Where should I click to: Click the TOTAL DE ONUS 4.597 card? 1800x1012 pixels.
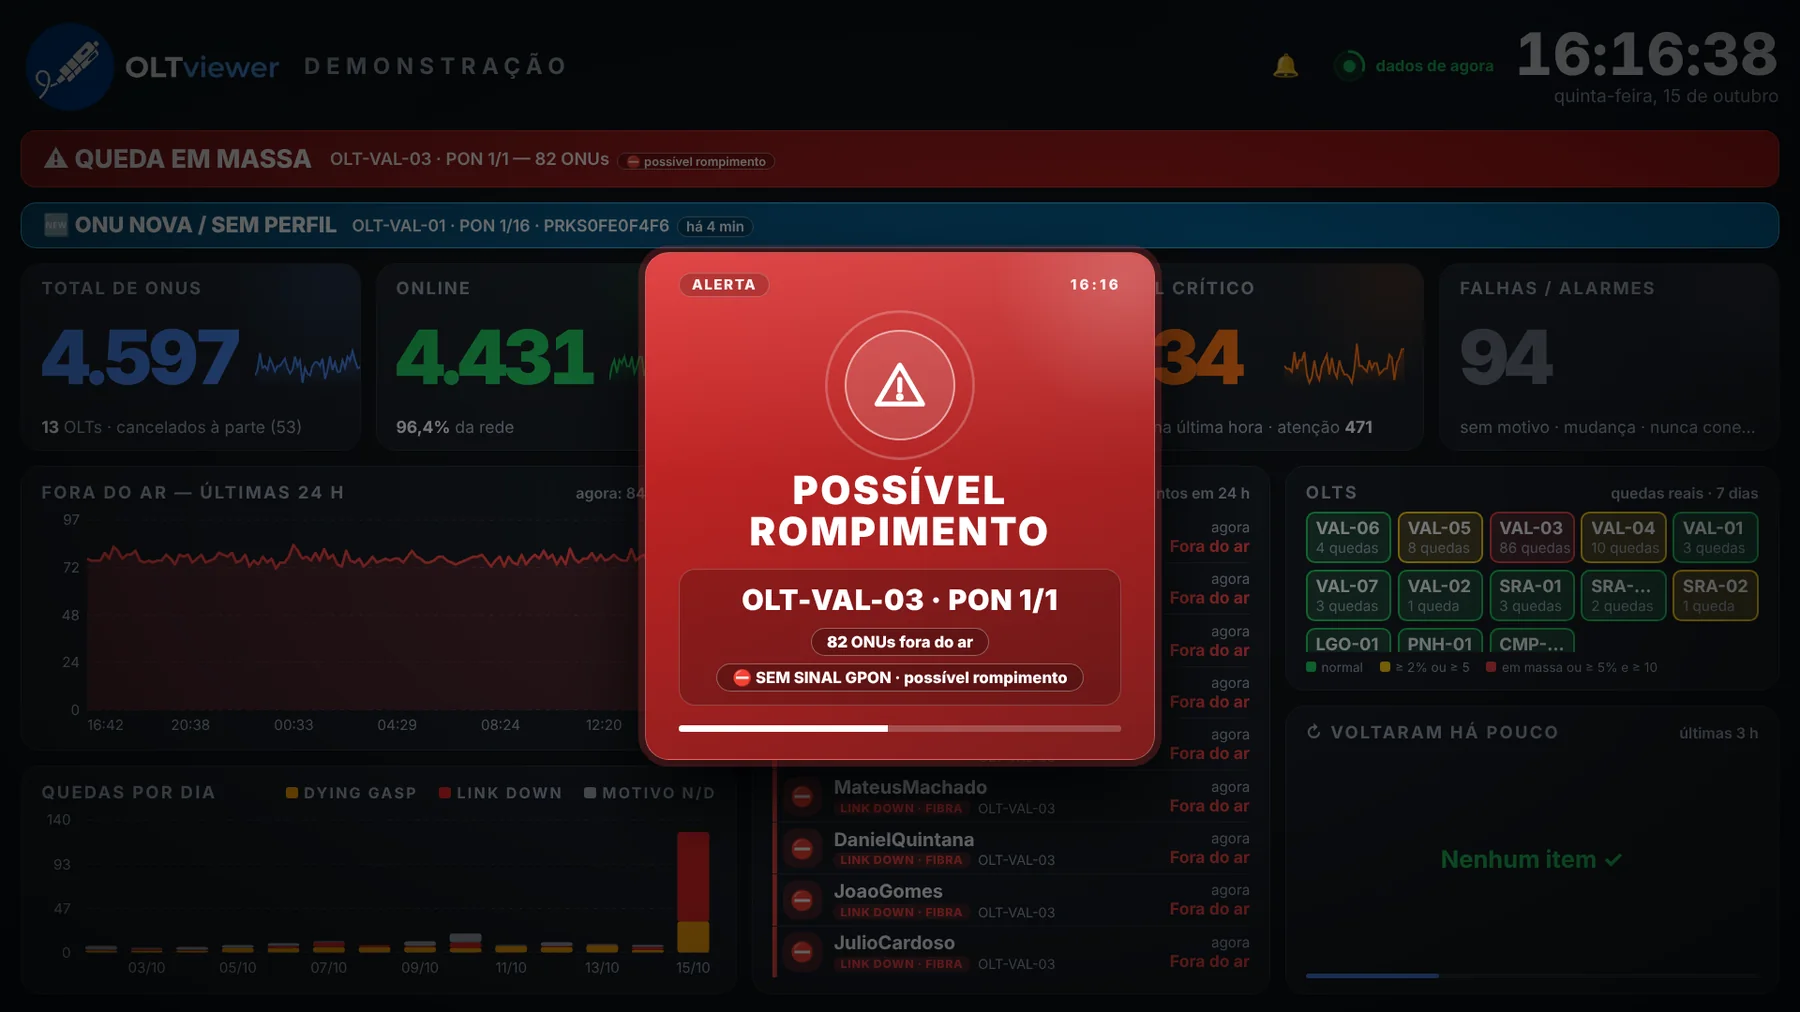pyautogui.click(x=190, y=357)
